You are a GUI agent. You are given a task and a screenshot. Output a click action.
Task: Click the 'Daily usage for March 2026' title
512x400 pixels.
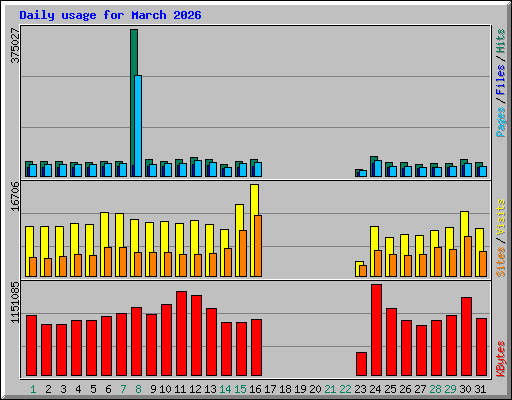click(110, 15)
